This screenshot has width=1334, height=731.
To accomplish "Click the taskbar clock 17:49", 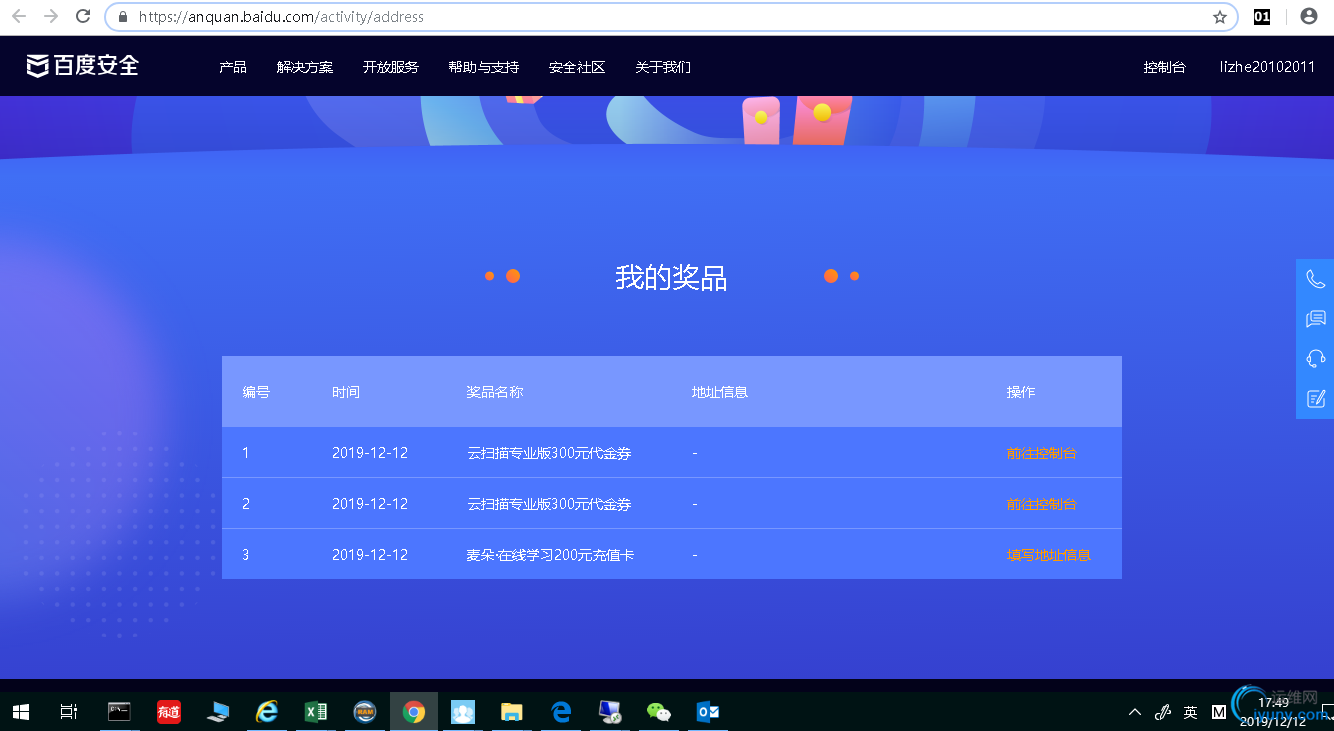I will 1273,703.
